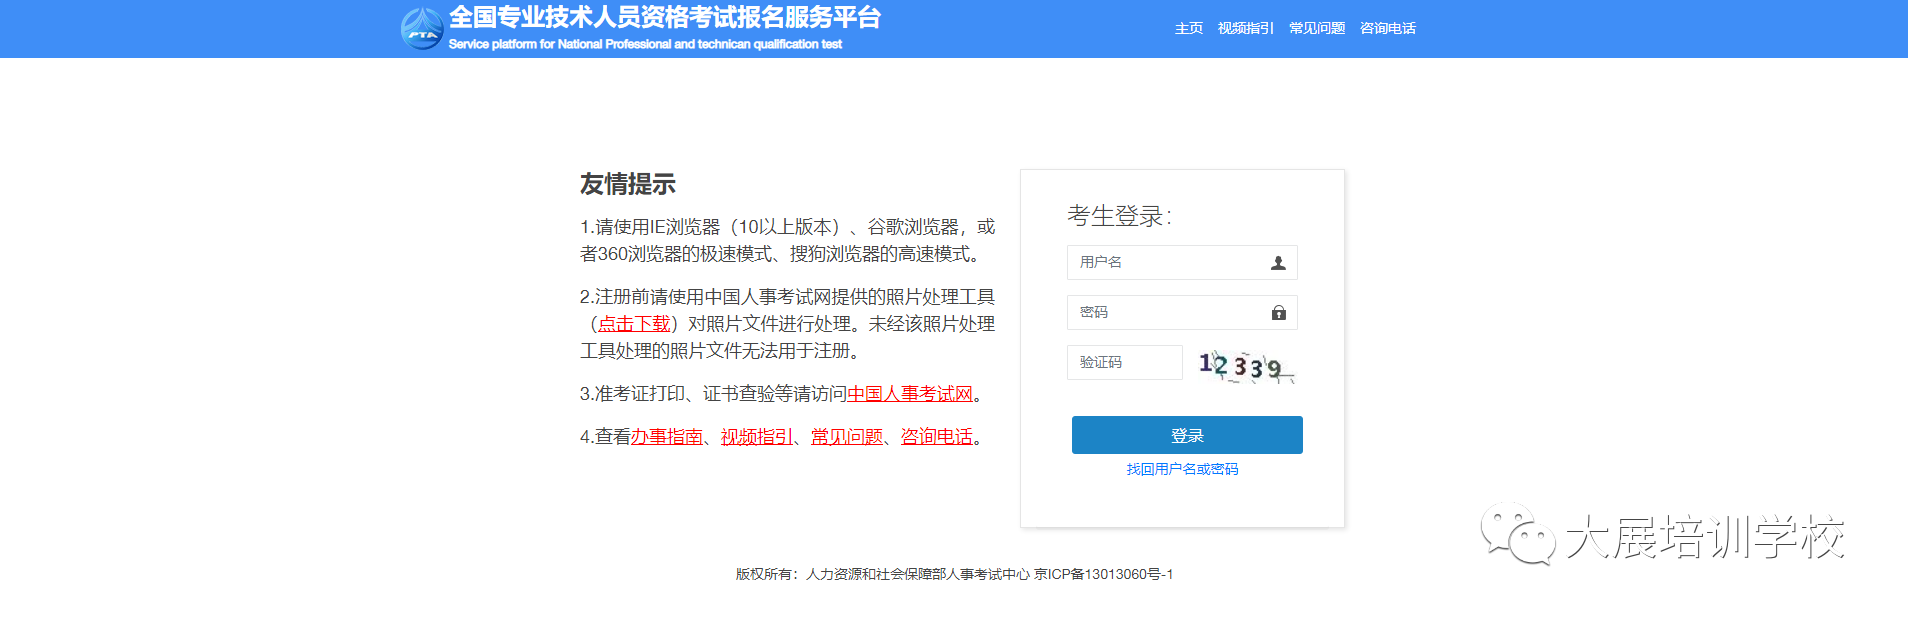The width and height of the screenshot is (1908, 621).
Task: Open the 主页 navigation item
Action: point(1188,29)
